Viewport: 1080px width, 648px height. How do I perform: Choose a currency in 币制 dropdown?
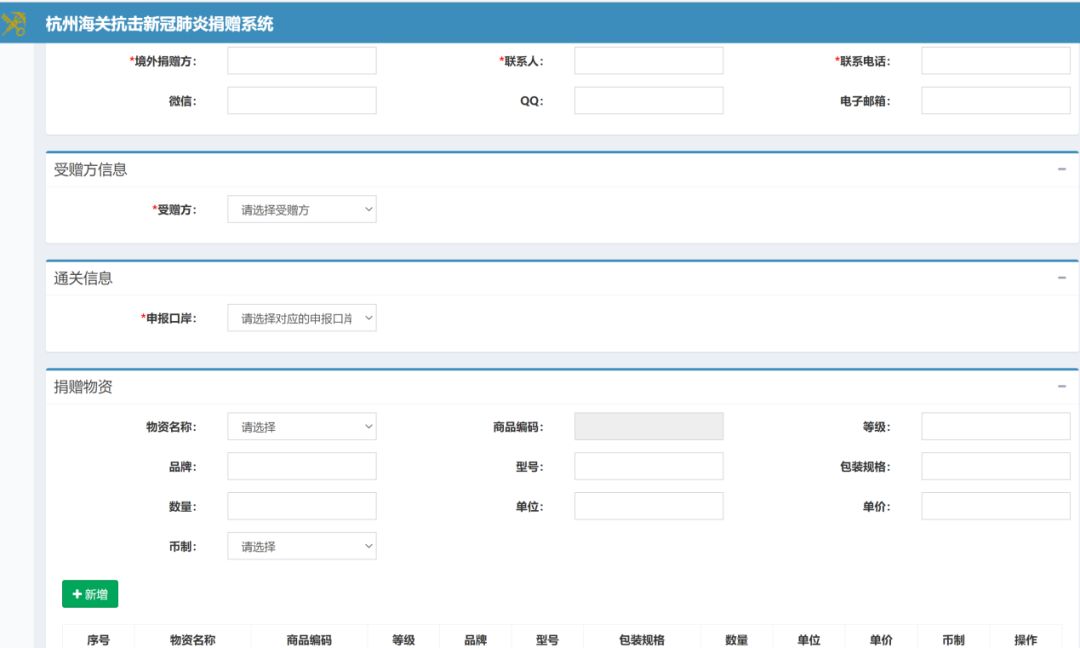coord(302,546)
